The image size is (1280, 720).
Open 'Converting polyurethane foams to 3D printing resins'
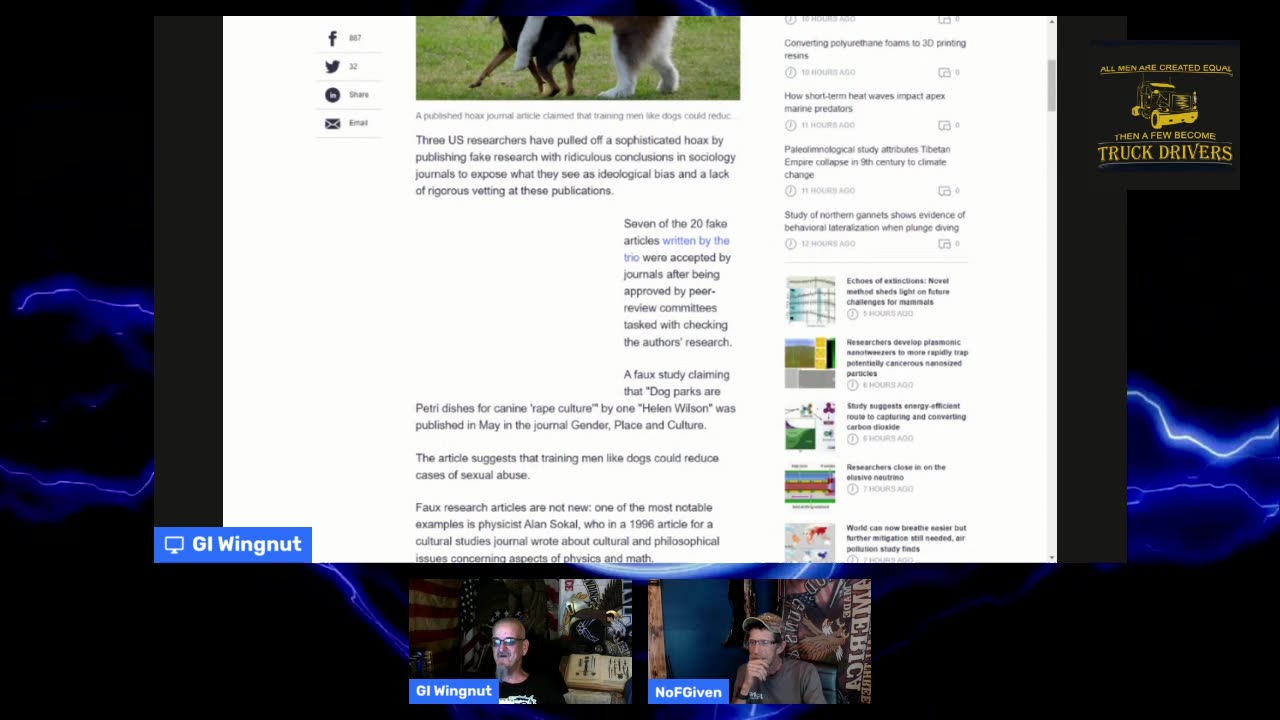pos(875,49)
